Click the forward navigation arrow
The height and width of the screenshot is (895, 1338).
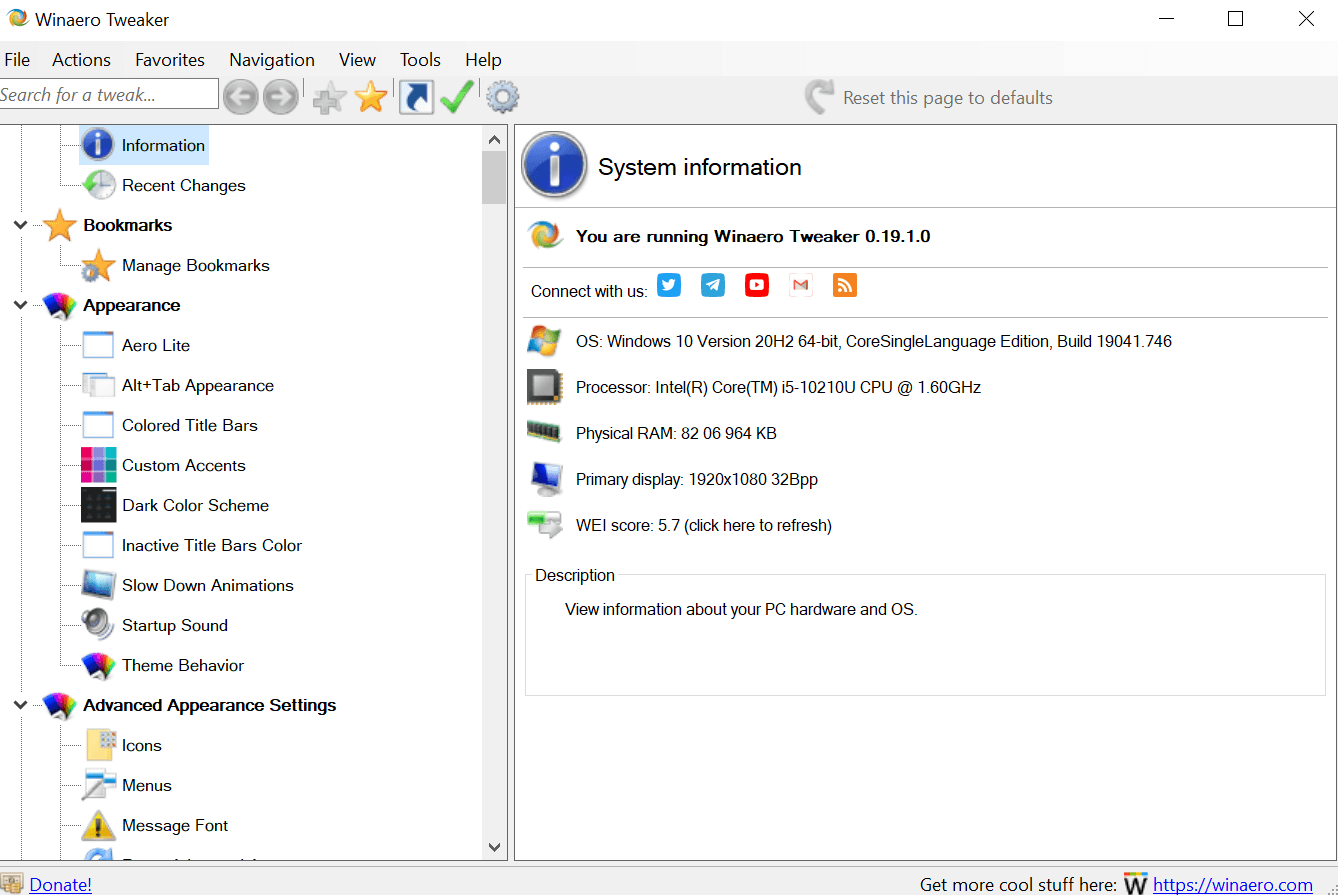tap(280, 96)
